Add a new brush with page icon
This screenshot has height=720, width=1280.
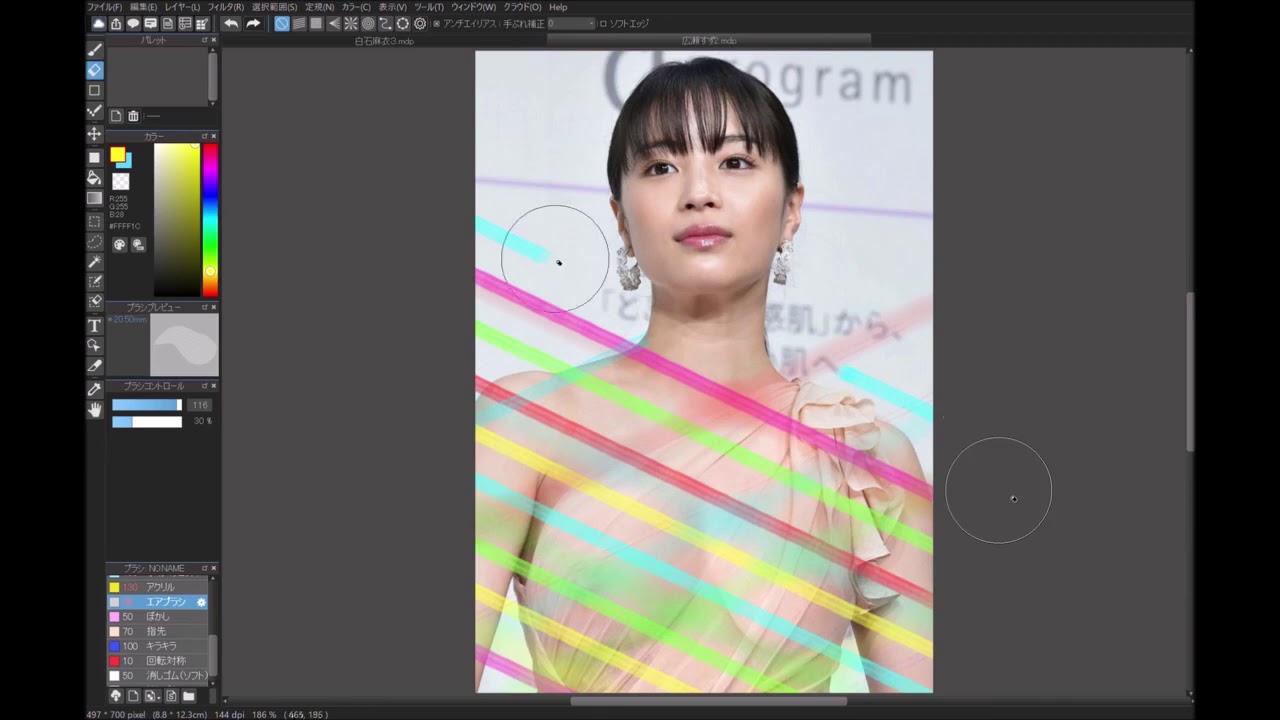133,696
